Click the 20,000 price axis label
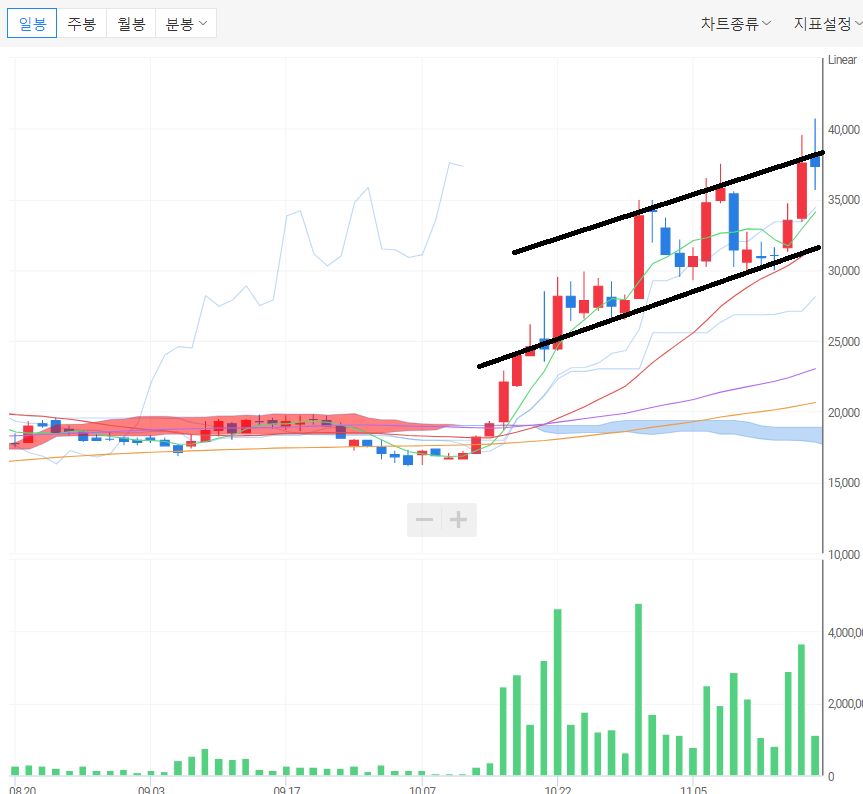This screenshot has width=863, height=794. (x=843, y=413)
